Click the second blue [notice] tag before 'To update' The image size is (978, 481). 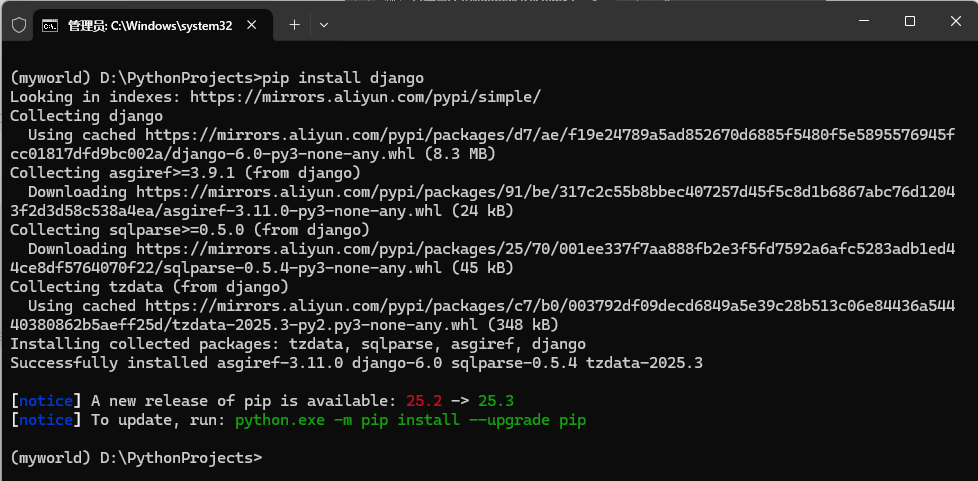tap(46, 420)
